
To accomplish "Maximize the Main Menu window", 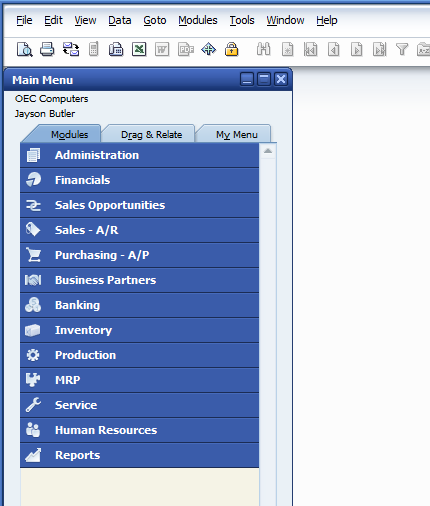I will 264,79.
